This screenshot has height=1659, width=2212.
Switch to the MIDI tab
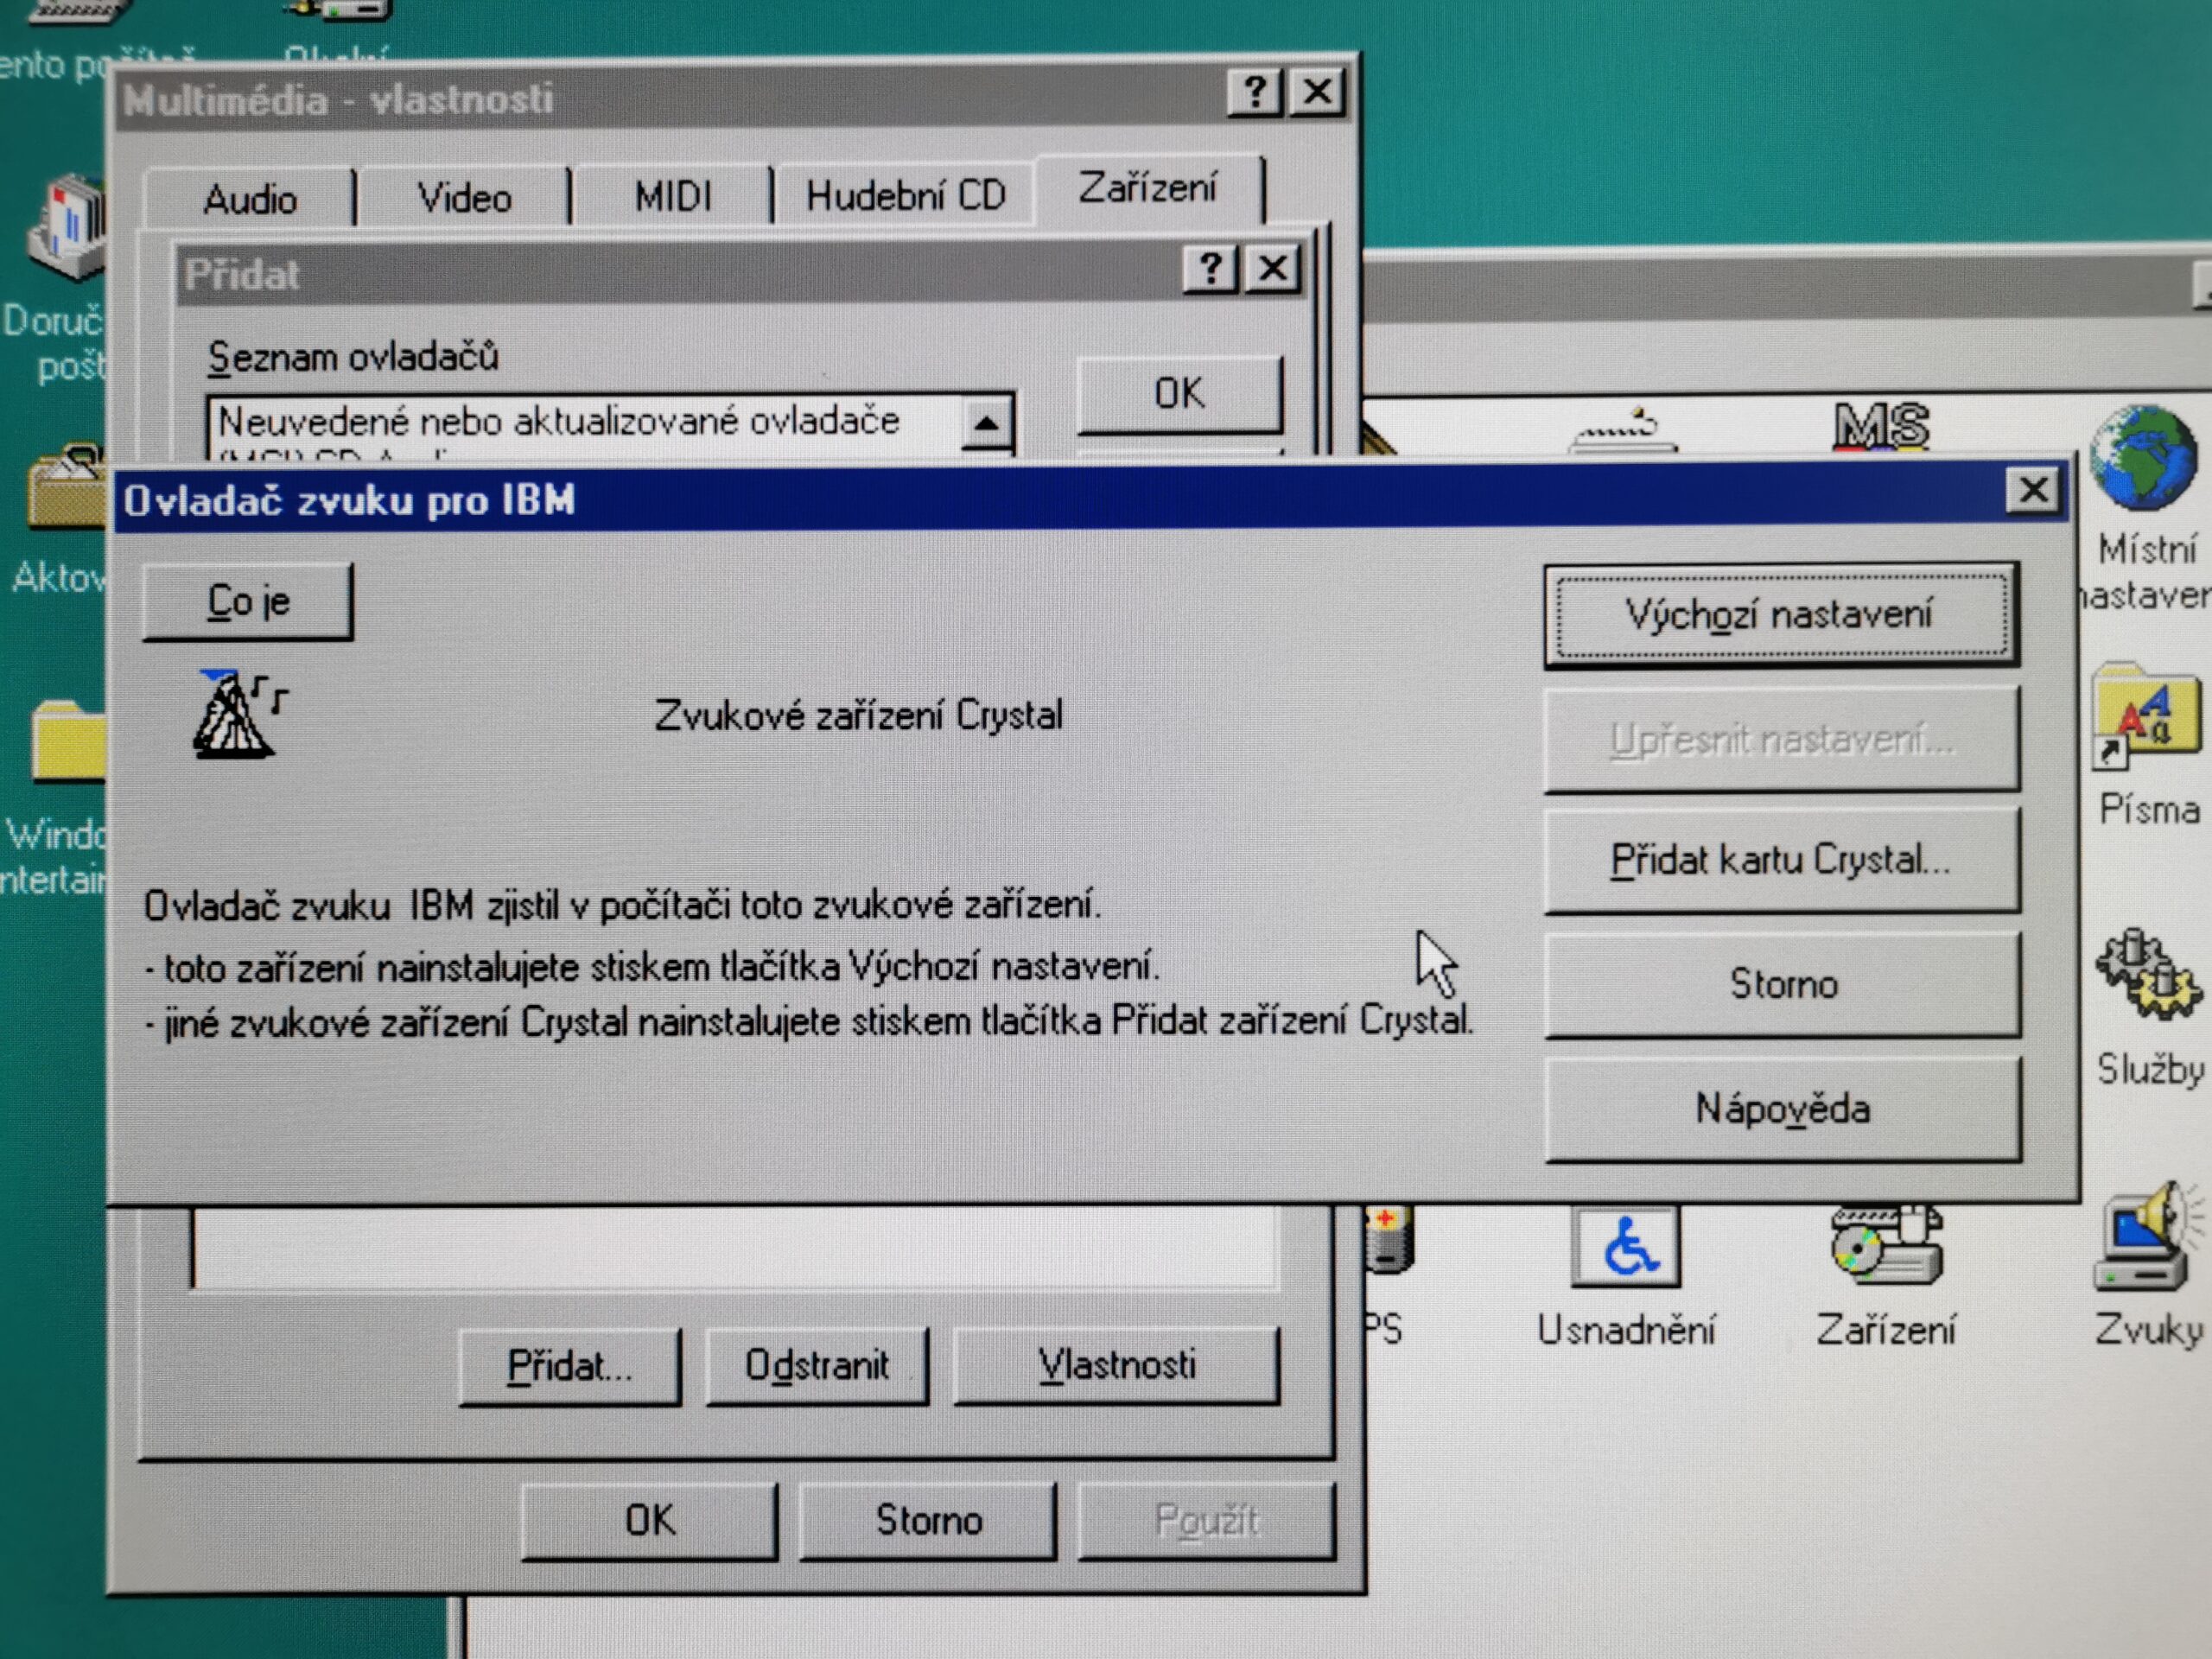(673, 196)
